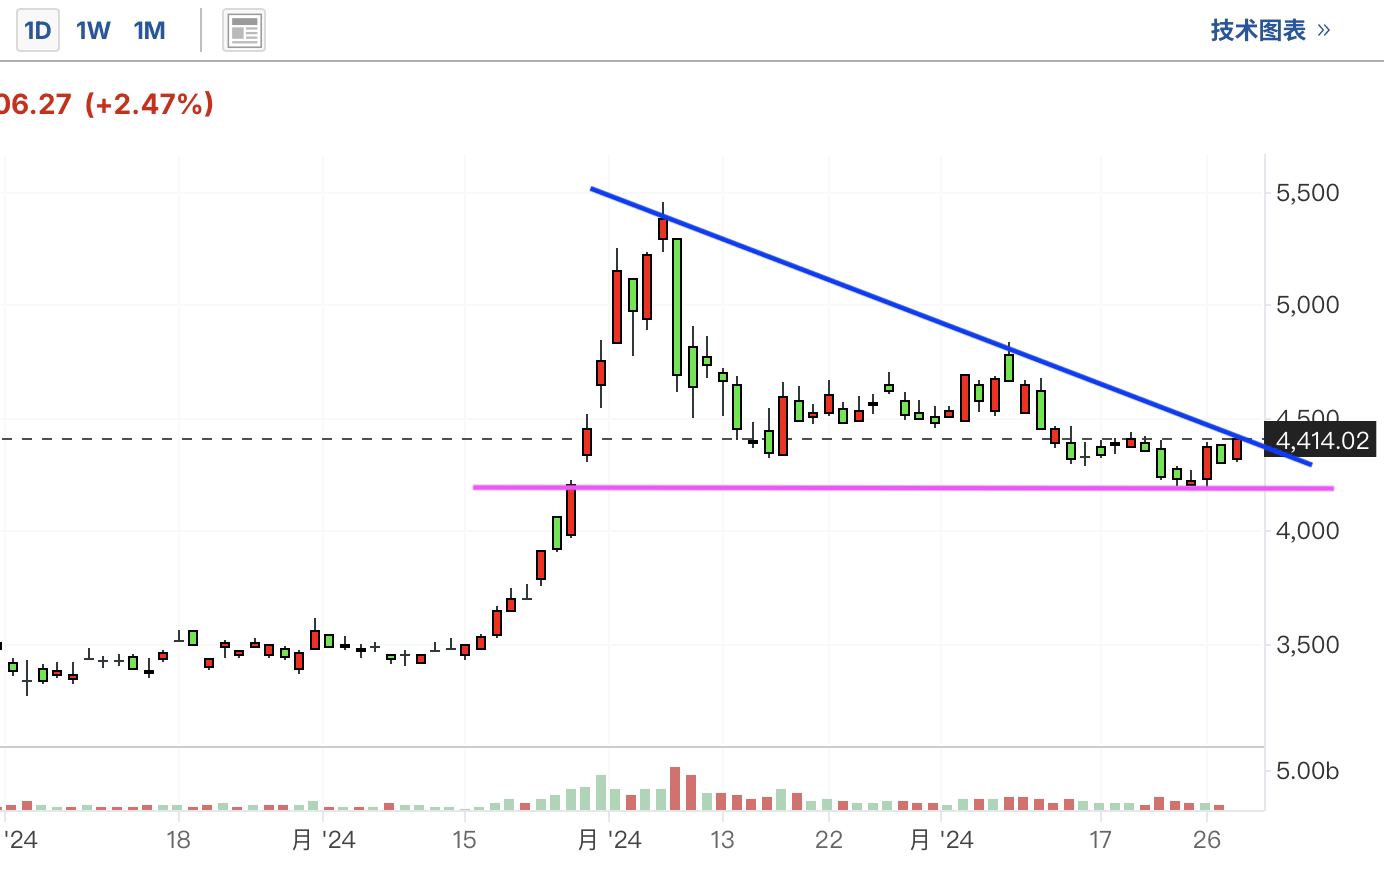Click date label 18 on time axis

pyautogui.click(x=178, y=839)
